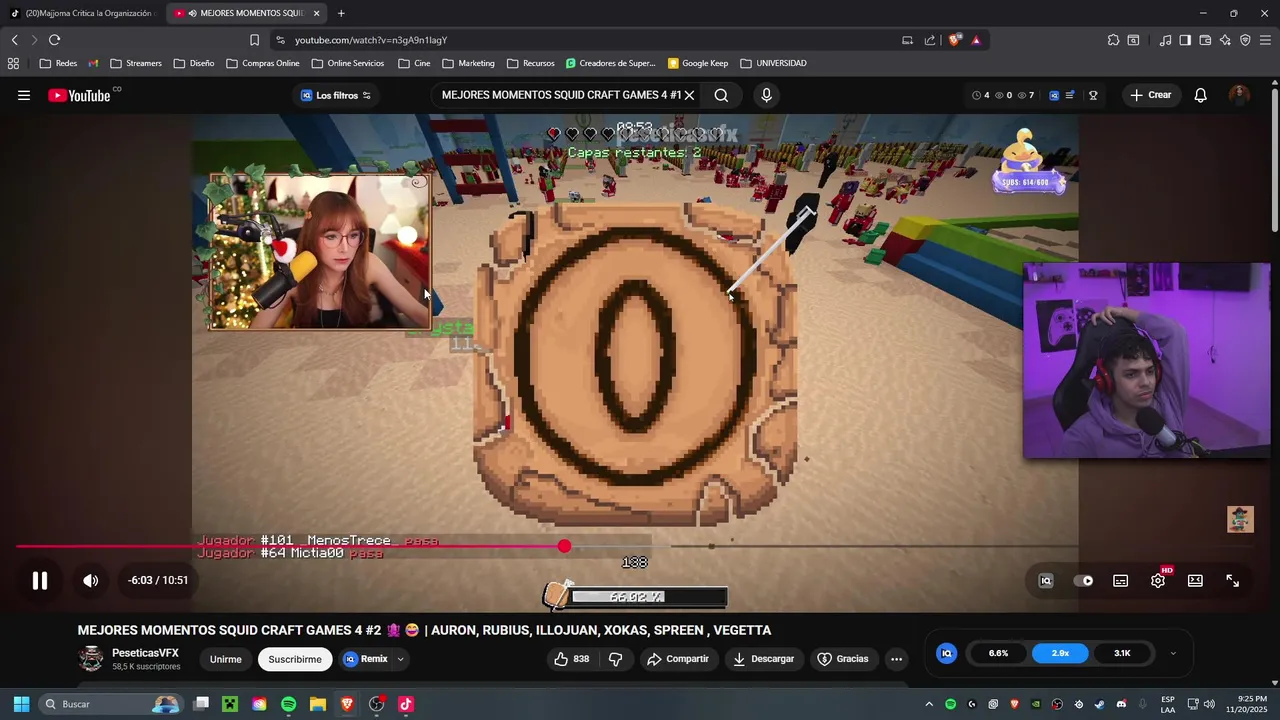Reload the current page
Viewport: 1280px width, 720px height.
click(x=54, y=40)
